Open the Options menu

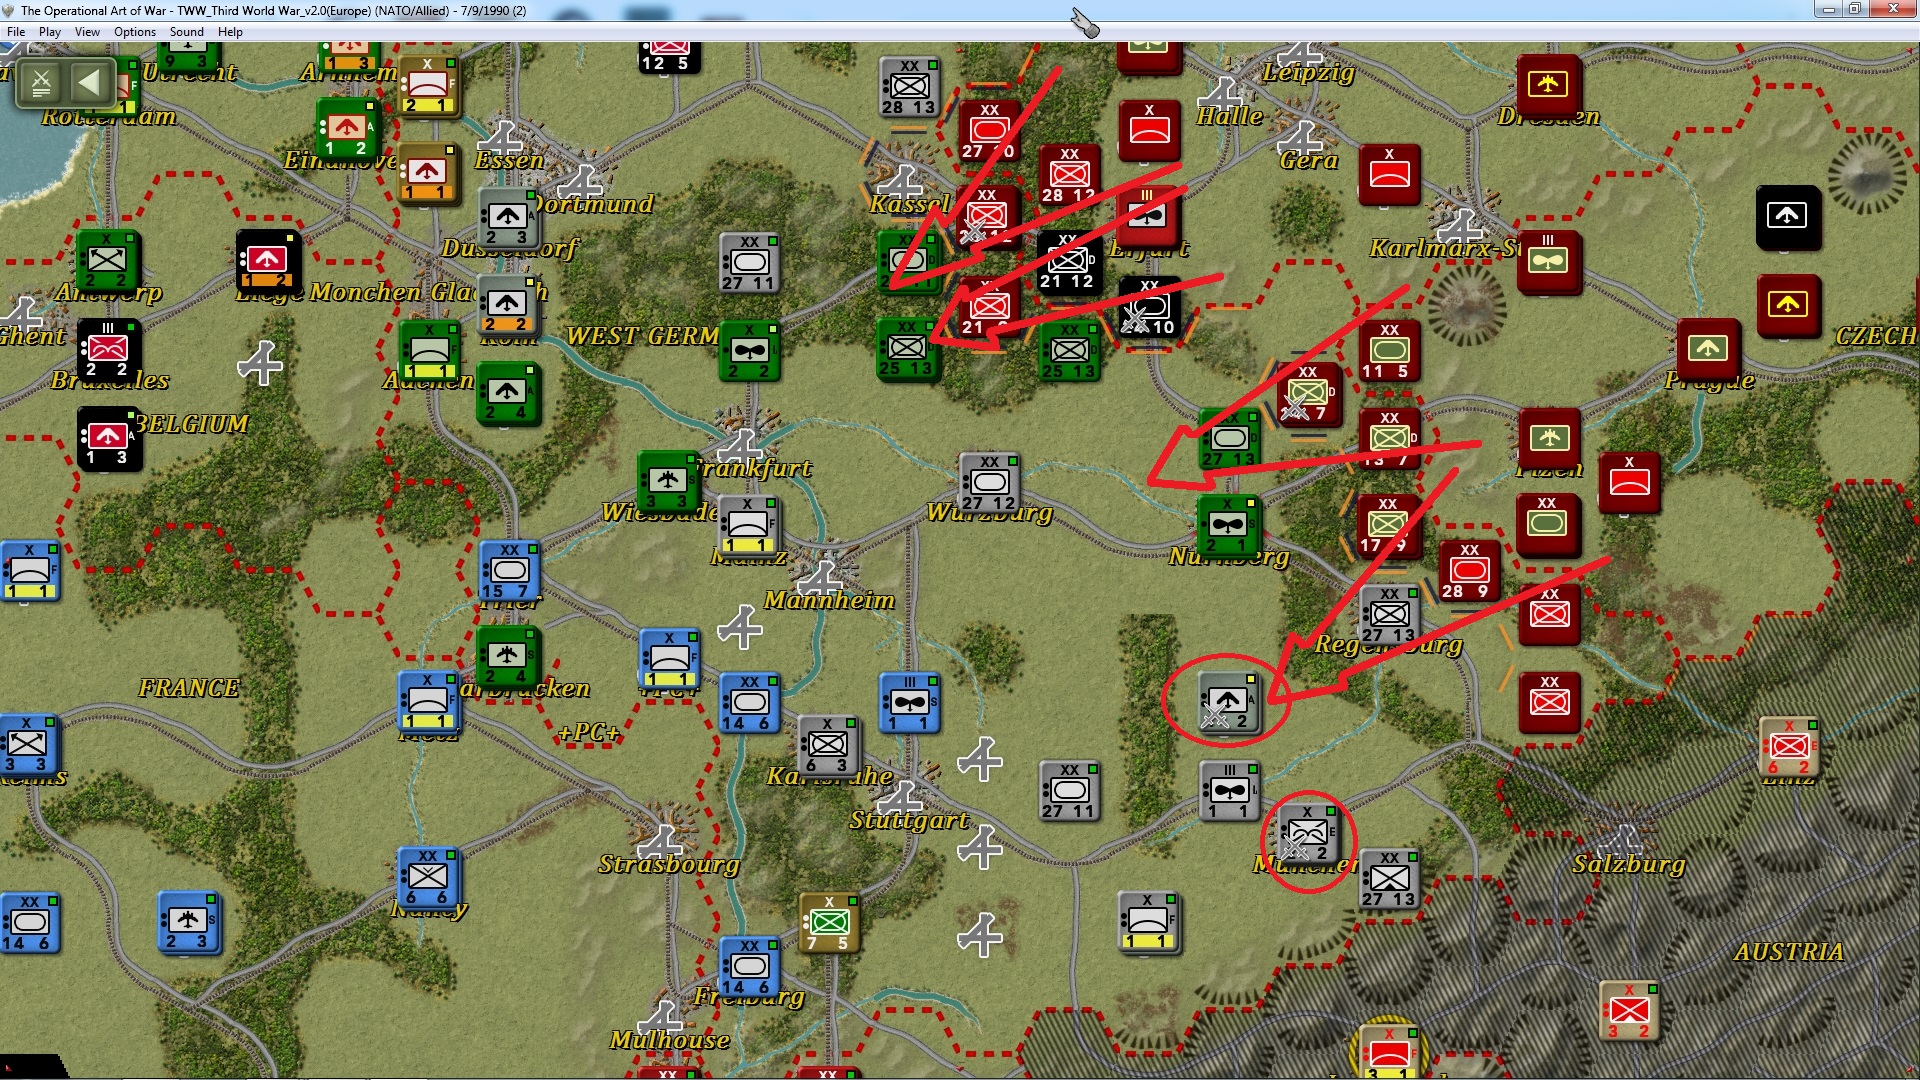135,32
